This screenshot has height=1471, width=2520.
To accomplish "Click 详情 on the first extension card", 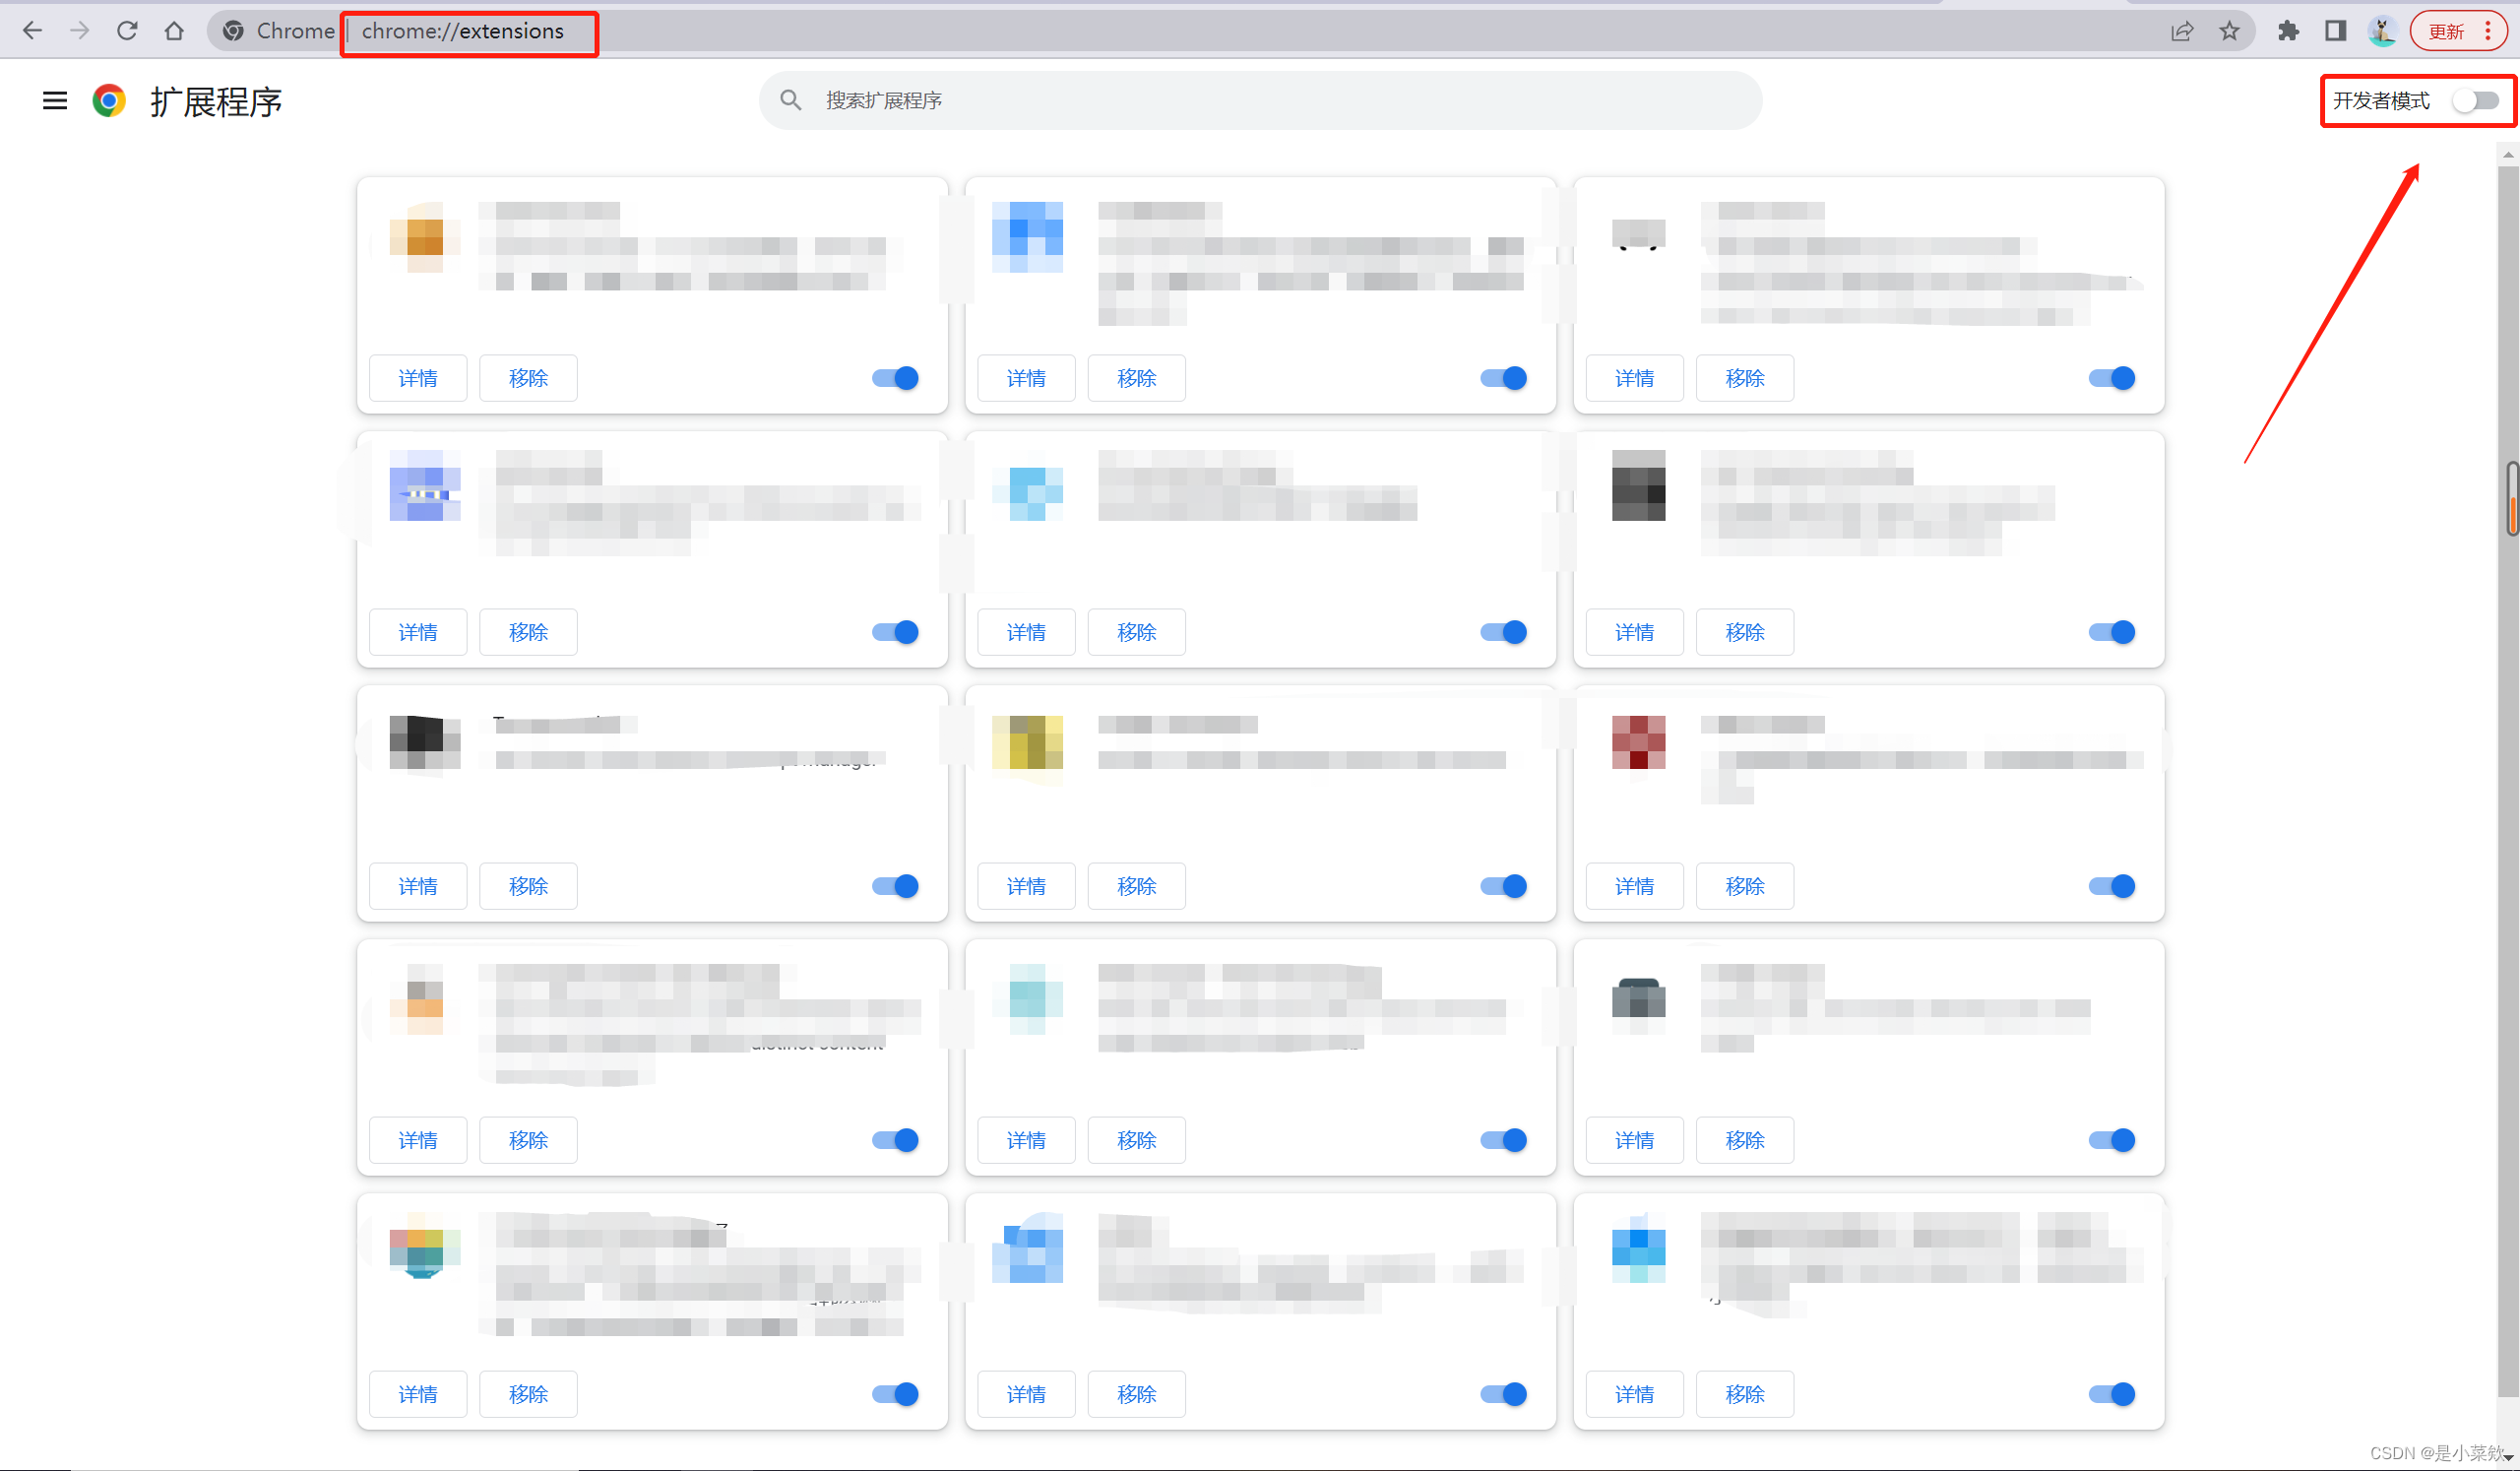I will (418, 378).
